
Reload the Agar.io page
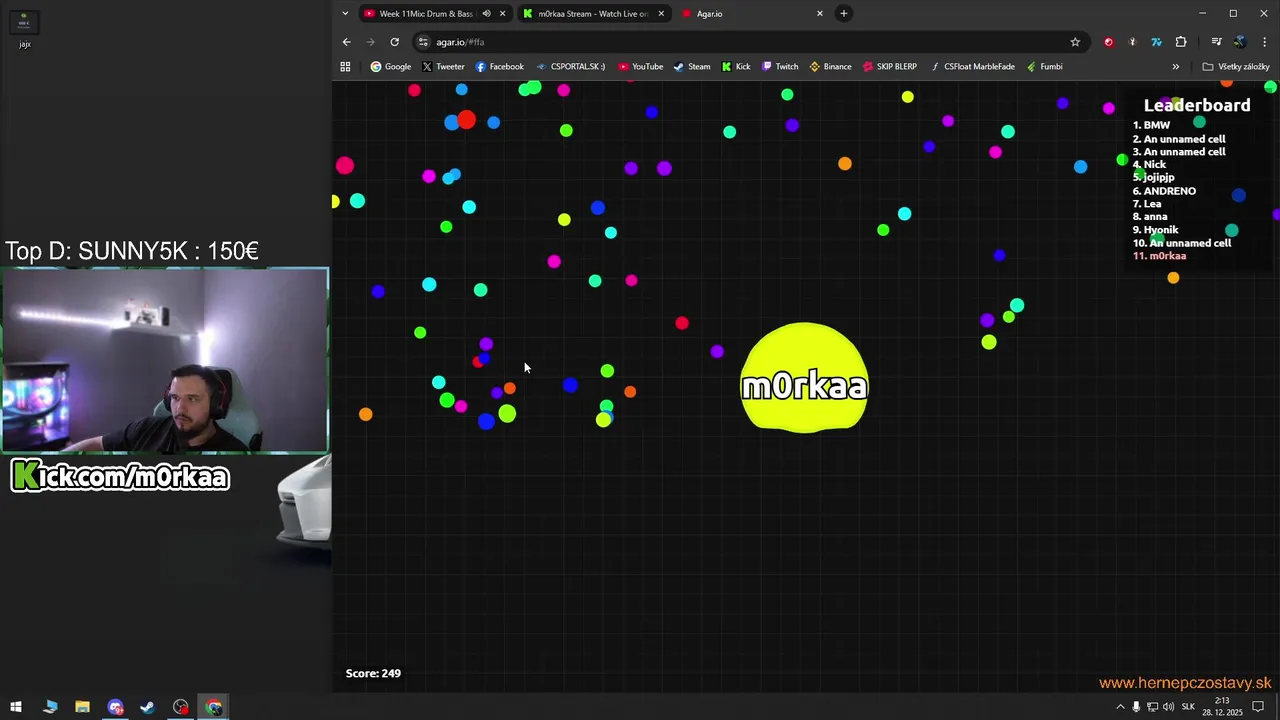coord(395,42)
